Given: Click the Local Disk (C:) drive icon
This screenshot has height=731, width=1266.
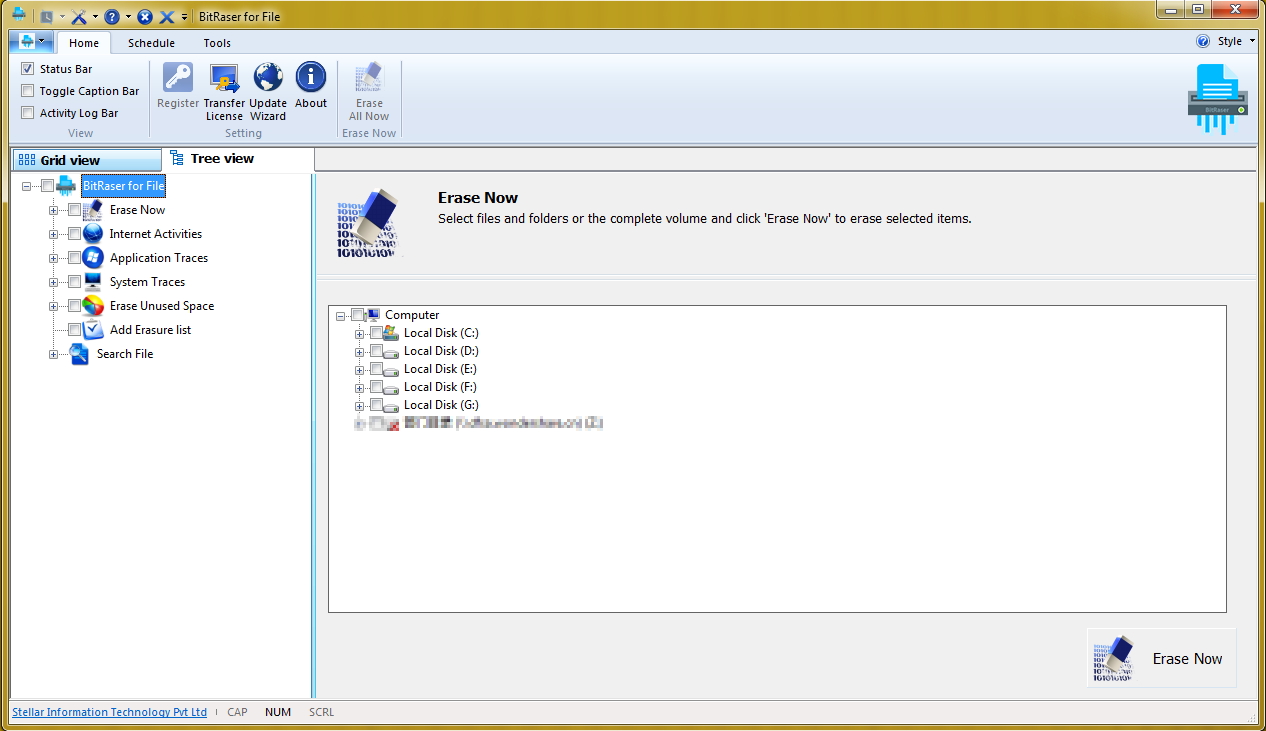Looking at the screenshot, I should [391, 333].
